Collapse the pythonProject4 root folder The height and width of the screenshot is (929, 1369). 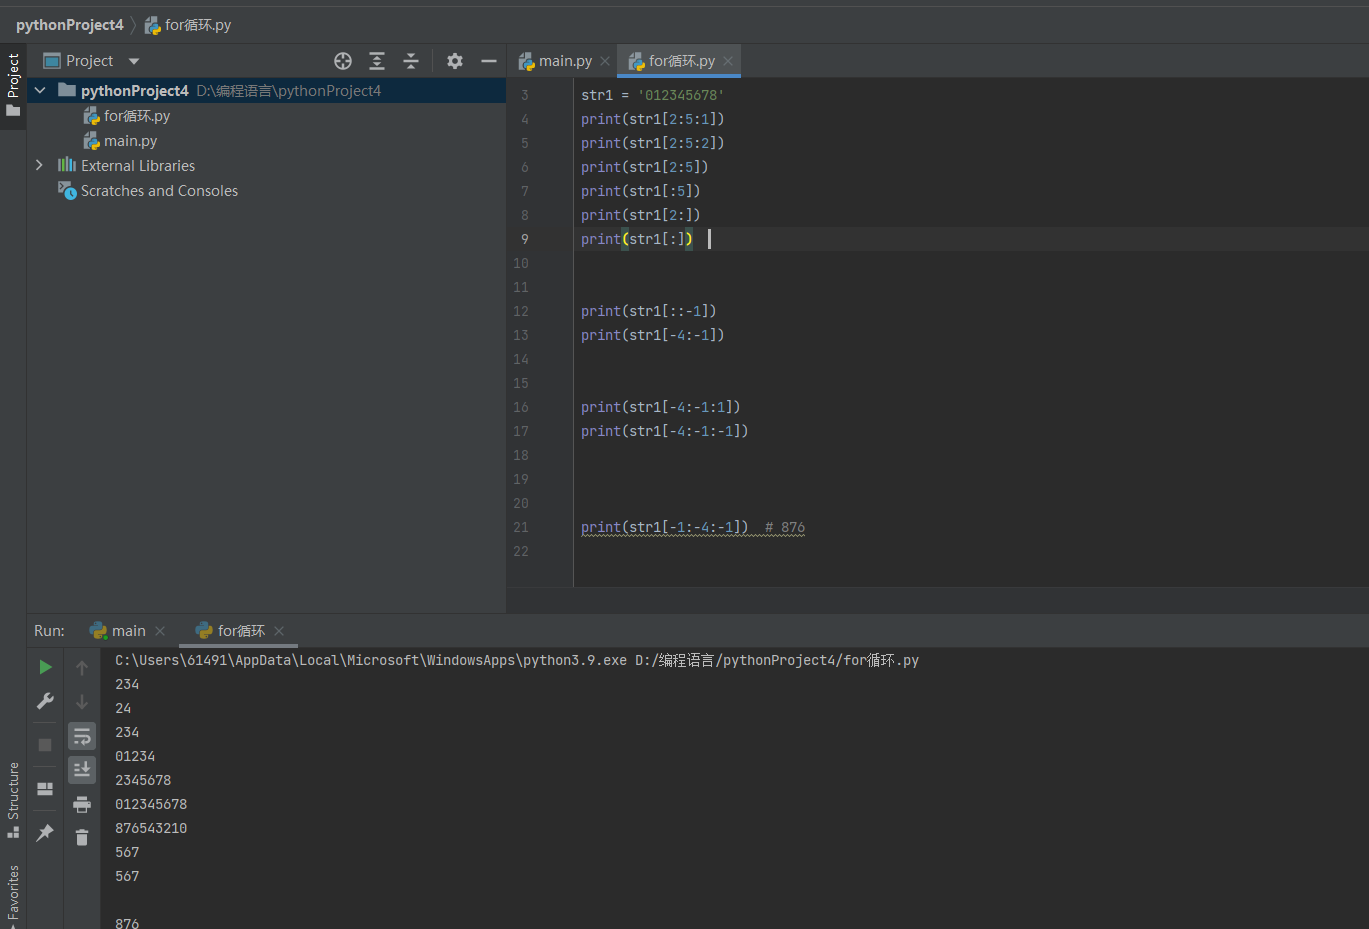point(40,90)
